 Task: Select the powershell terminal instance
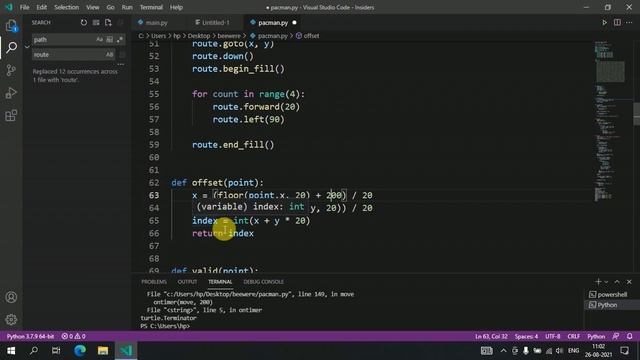(612, 294)
